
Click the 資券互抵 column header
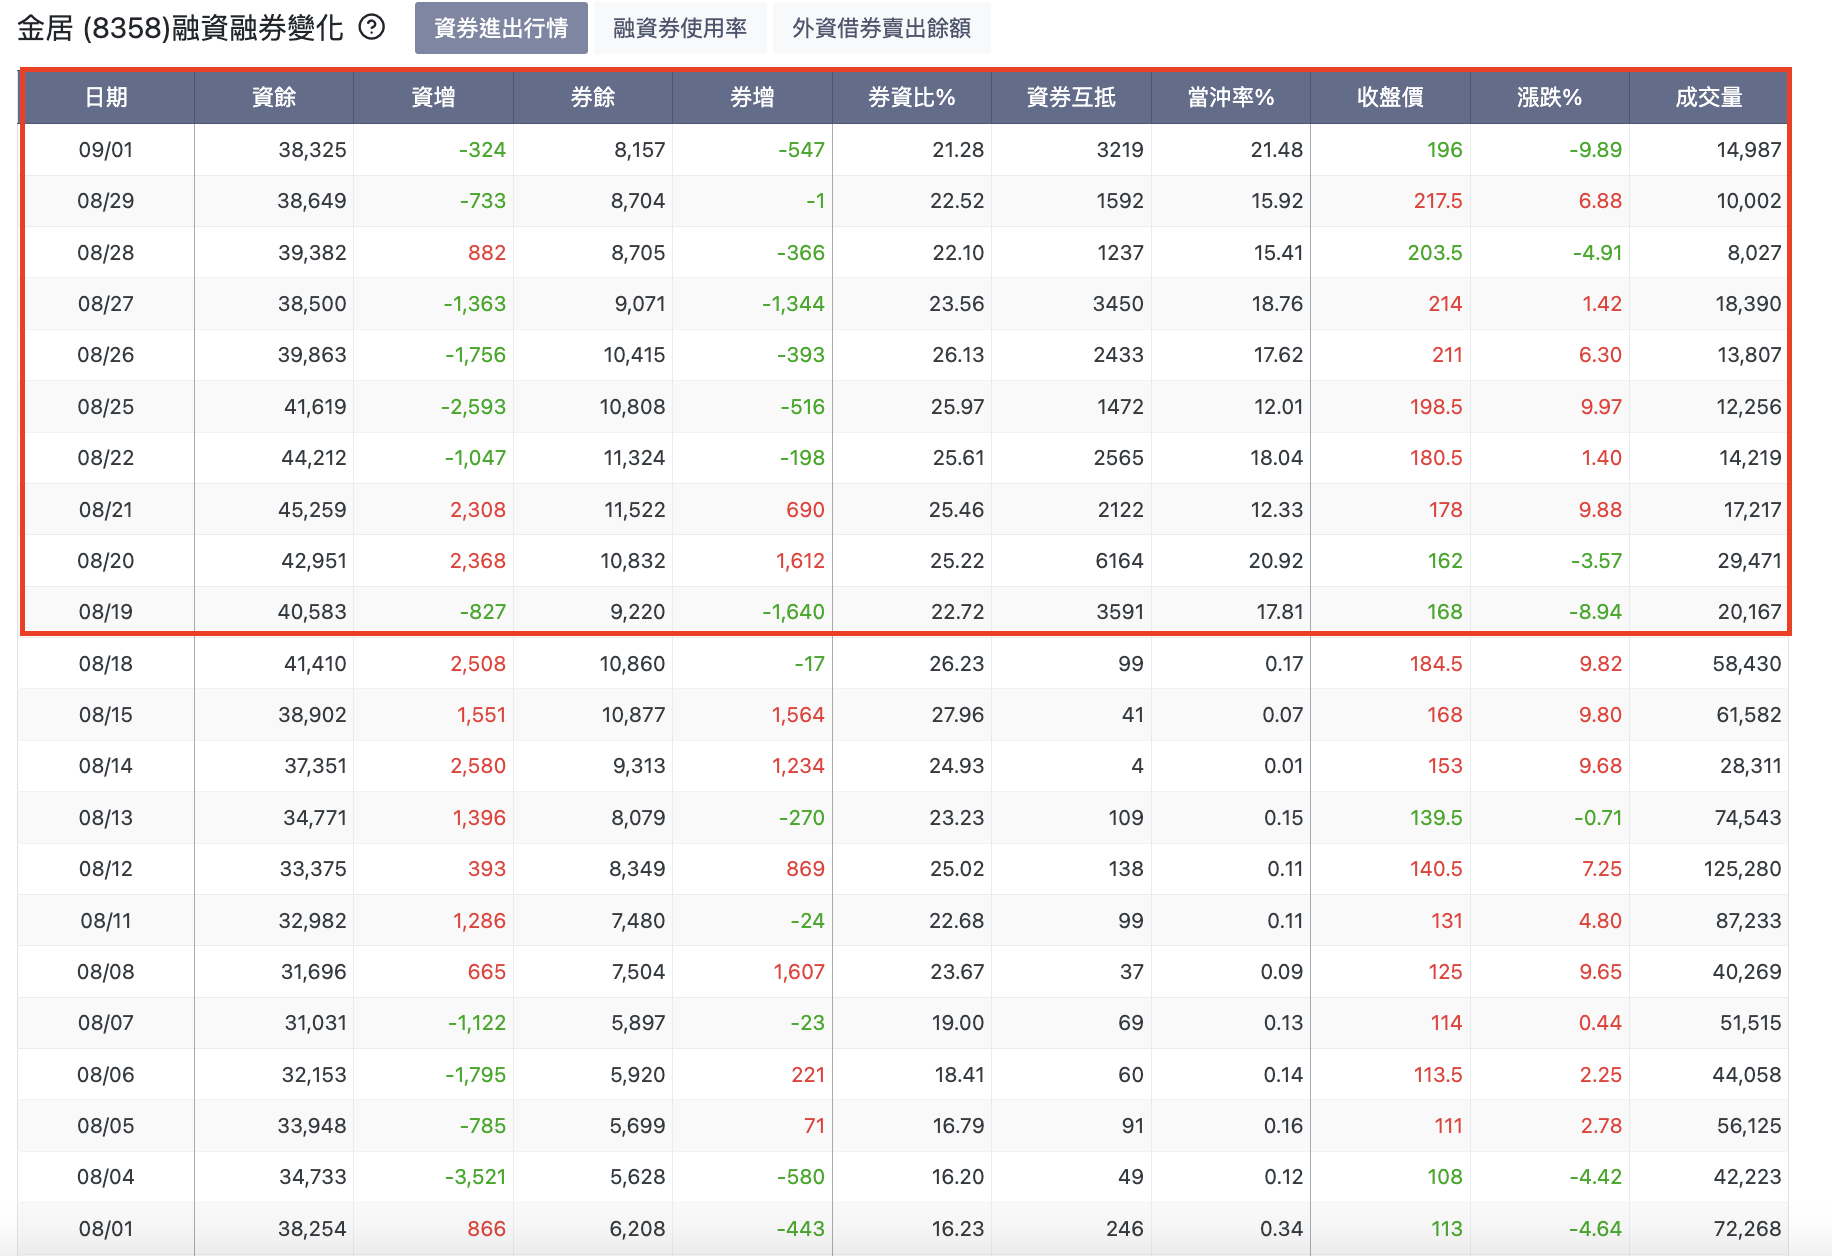click(1071, 97)
